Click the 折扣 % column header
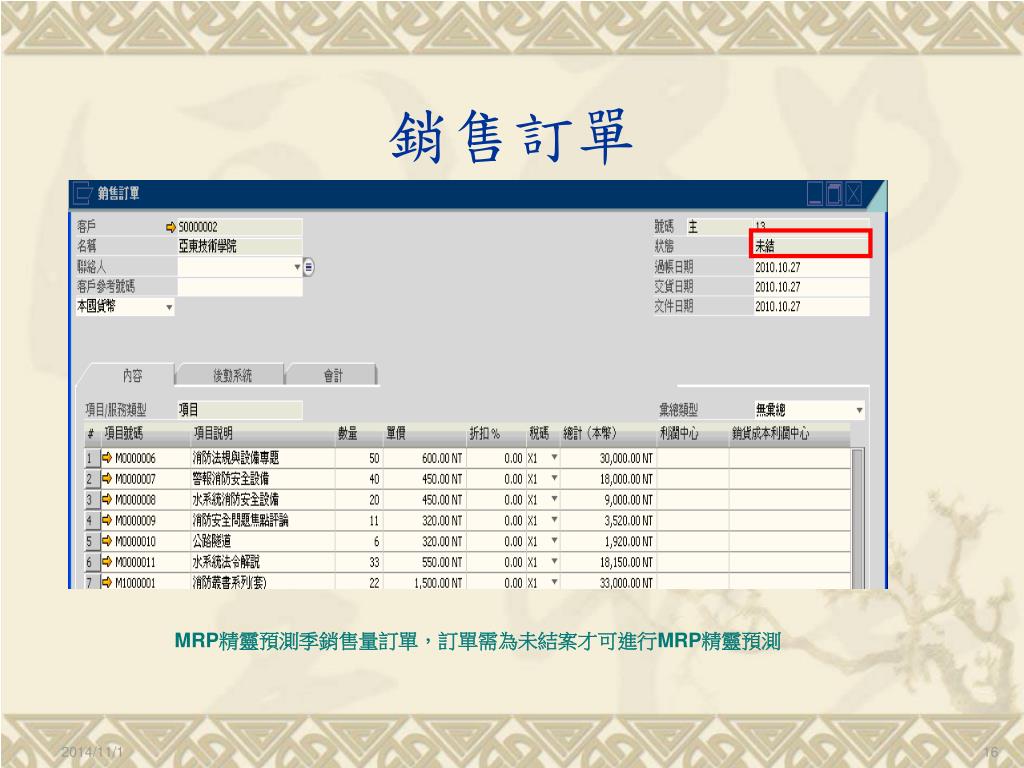Viewport: 1024px width, 768px height. (496, 434)
